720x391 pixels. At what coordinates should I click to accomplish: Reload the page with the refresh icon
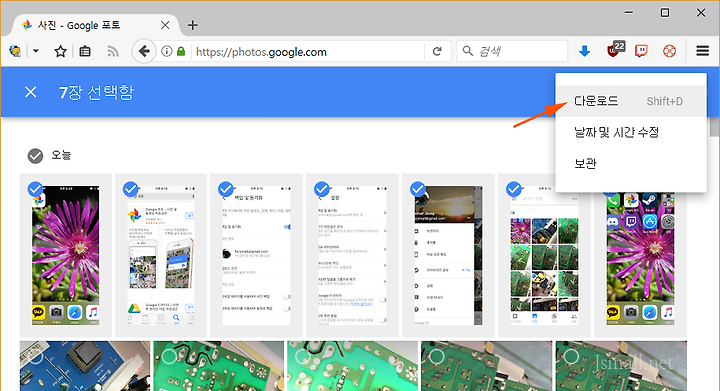coord(437,51)
